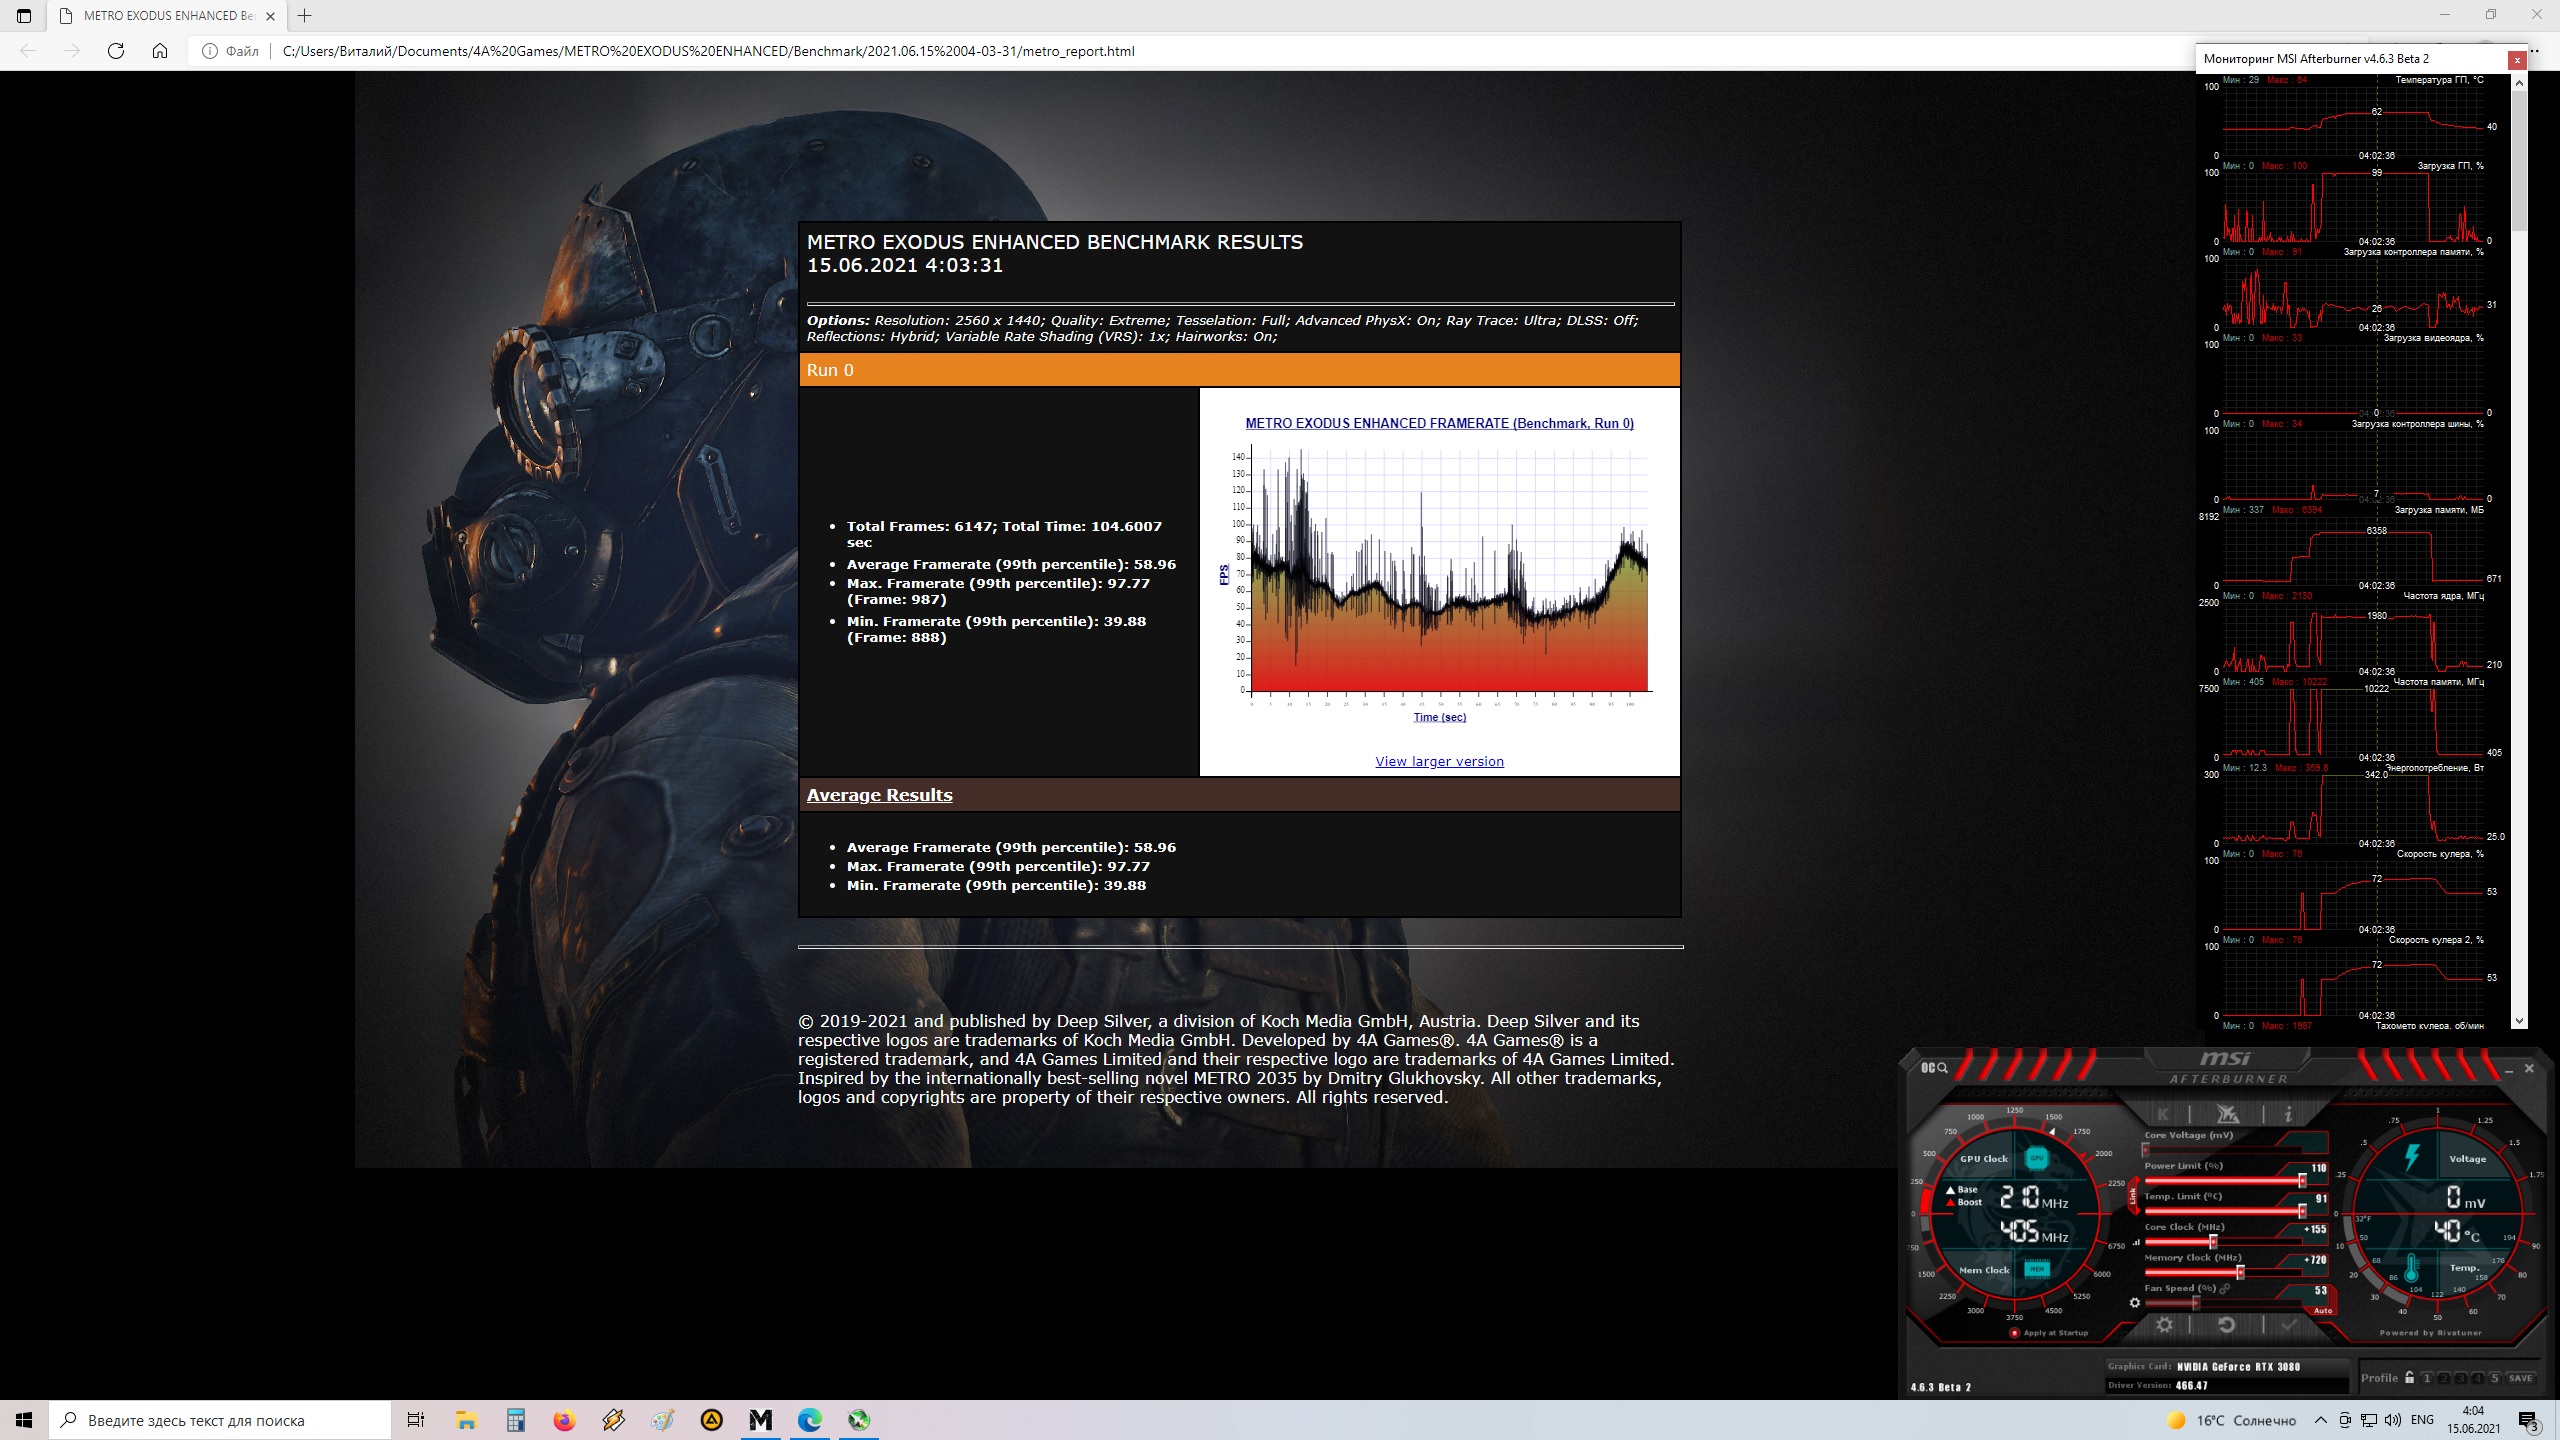Adjust the Core Clock slider
The height and width of the screenshot is (1440, 2560).
(x=2213, y=1242)
